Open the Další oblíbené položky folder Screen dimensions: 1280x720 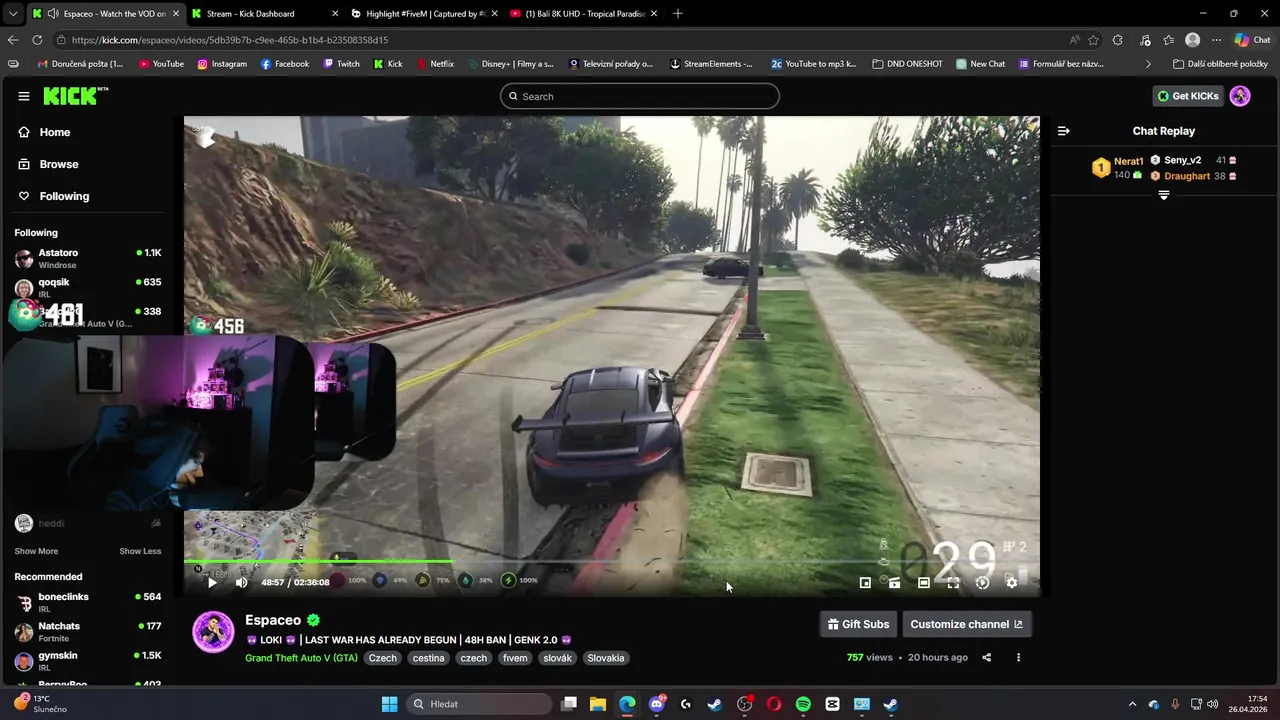click(x=1220, y=64)
